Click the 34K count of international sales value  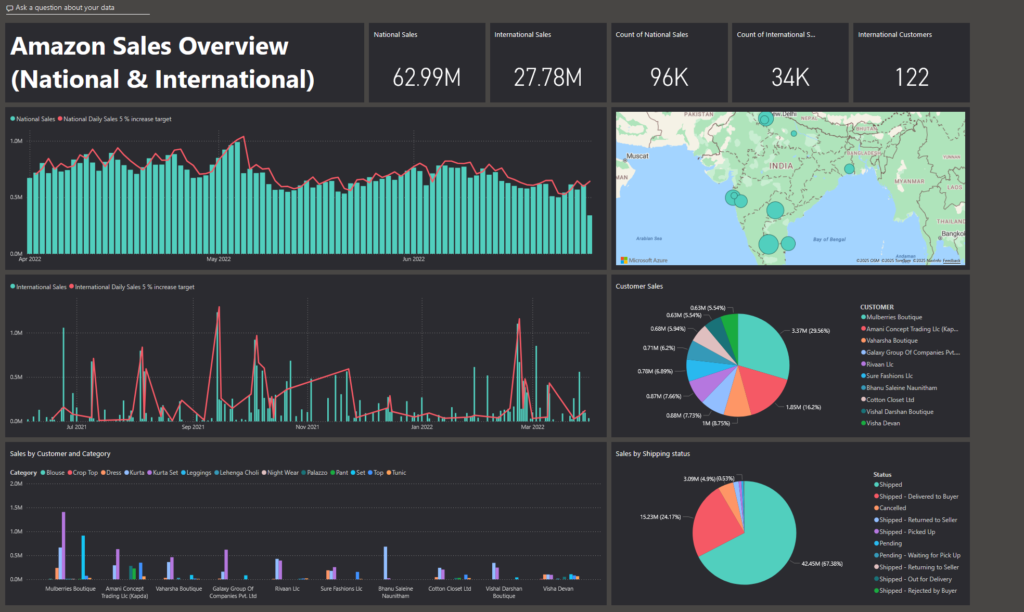pyautogui.click(x=790, y=78)
